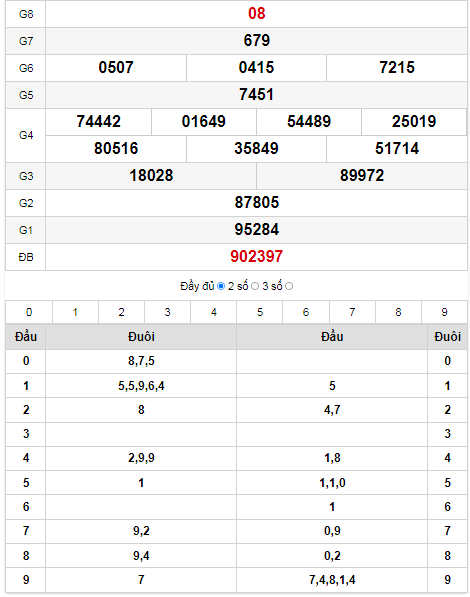Image resolution: width=470 pixels, height=597 pixels.
Task: Select digit 0 in the number filter row
Action: click(x=29, y=312)
